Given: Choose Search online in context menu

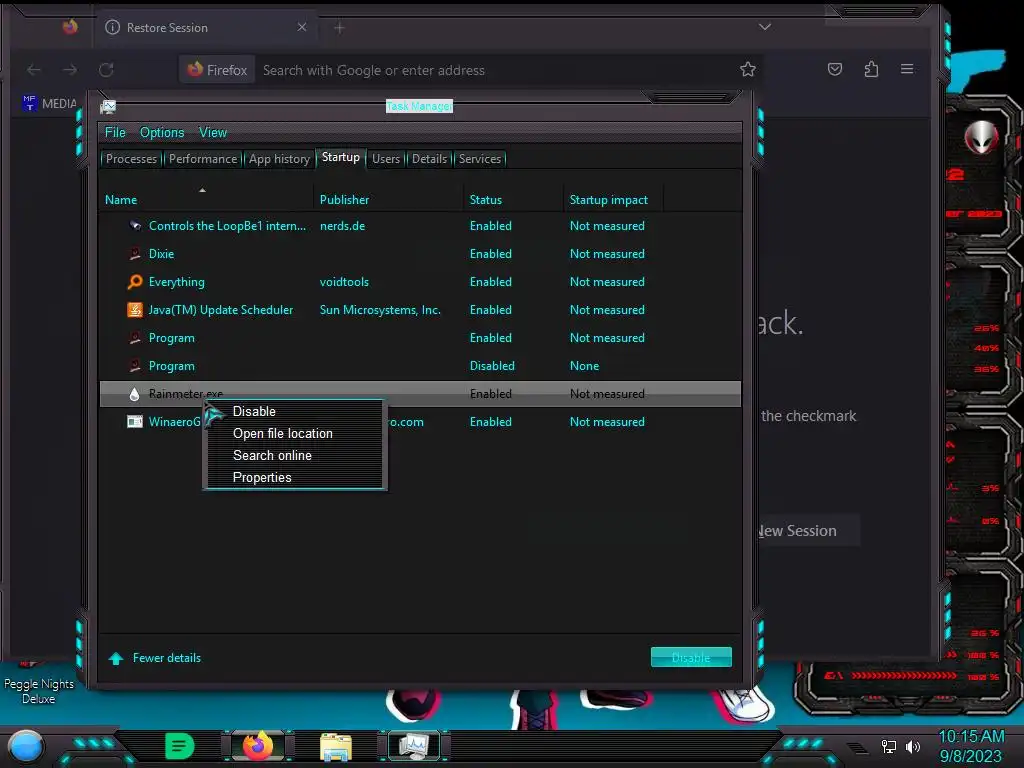Looking at the screenshot, I should point(295,456).
